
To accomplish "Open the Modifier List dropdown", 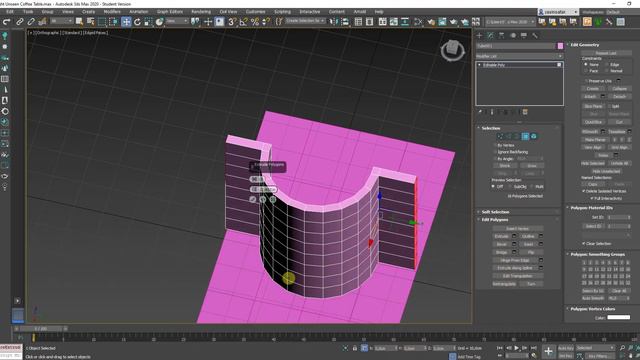I will 520,56.
